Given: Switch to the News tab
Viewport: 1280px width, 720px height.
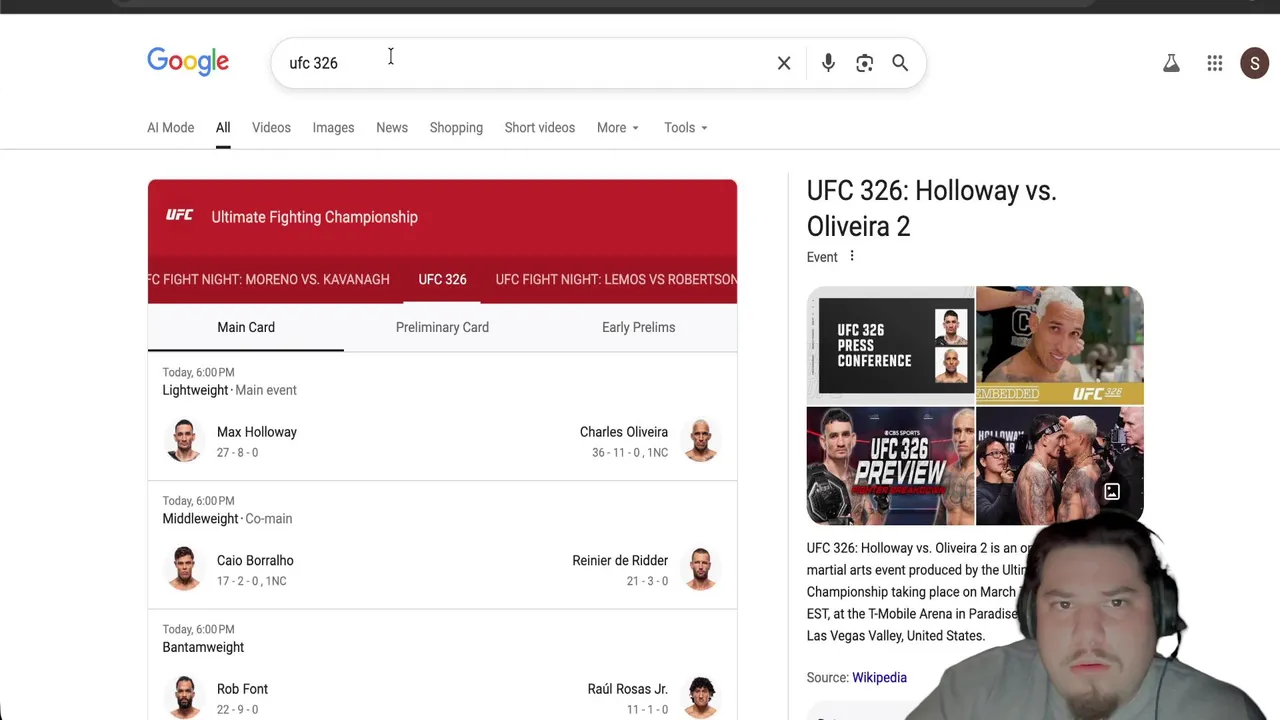Looking at the screenshot, I should pyautogui.click(x=392, y=128).
